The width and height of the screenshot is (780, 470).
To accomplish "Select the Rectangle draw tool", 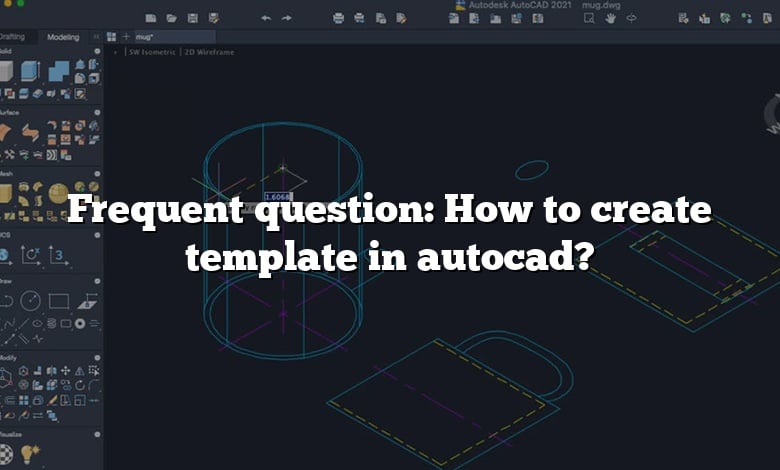I will (x=59, y=301).
